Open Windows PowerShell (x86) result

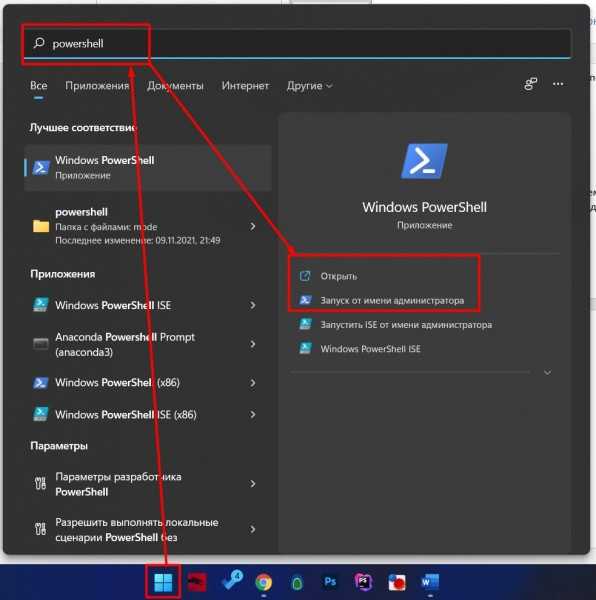148,383
